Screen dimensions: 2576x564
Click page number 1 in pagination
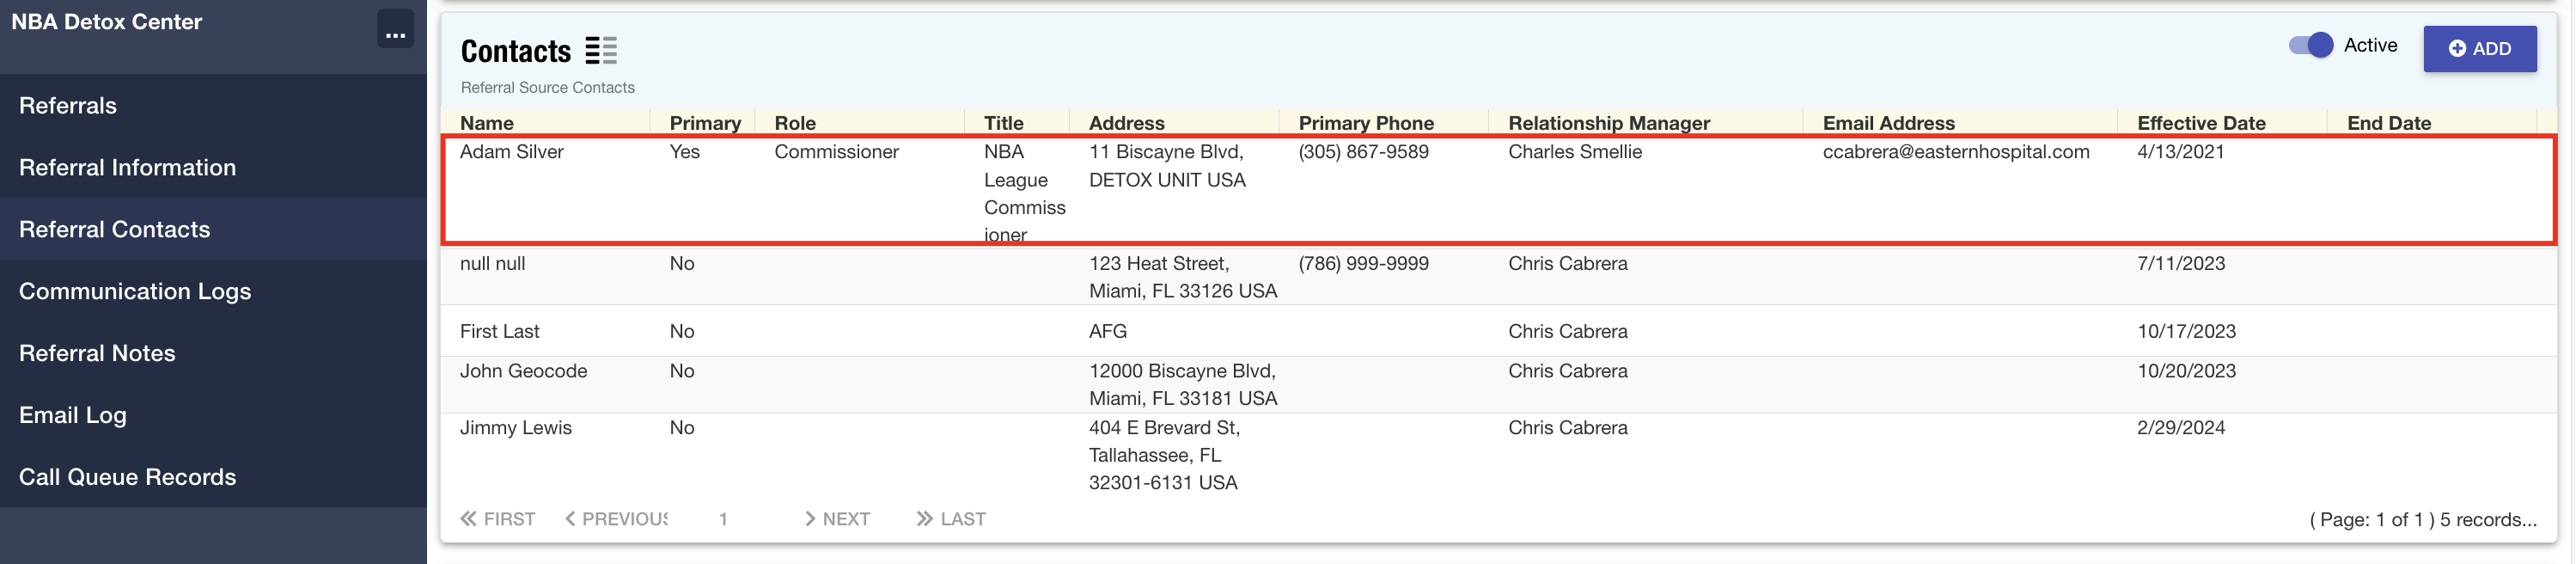[x=723, y=519]
